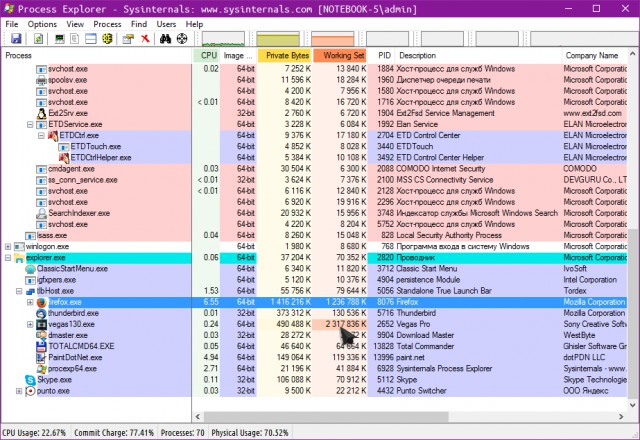The image size is (640, 440).
Task: Collapse the tlbHost.exe tree node
Action: 19,291
